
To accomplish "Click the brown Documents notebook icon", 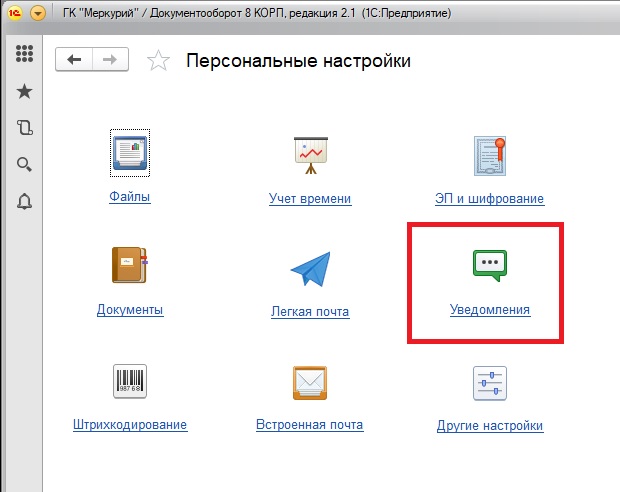I will coord(129,267).
